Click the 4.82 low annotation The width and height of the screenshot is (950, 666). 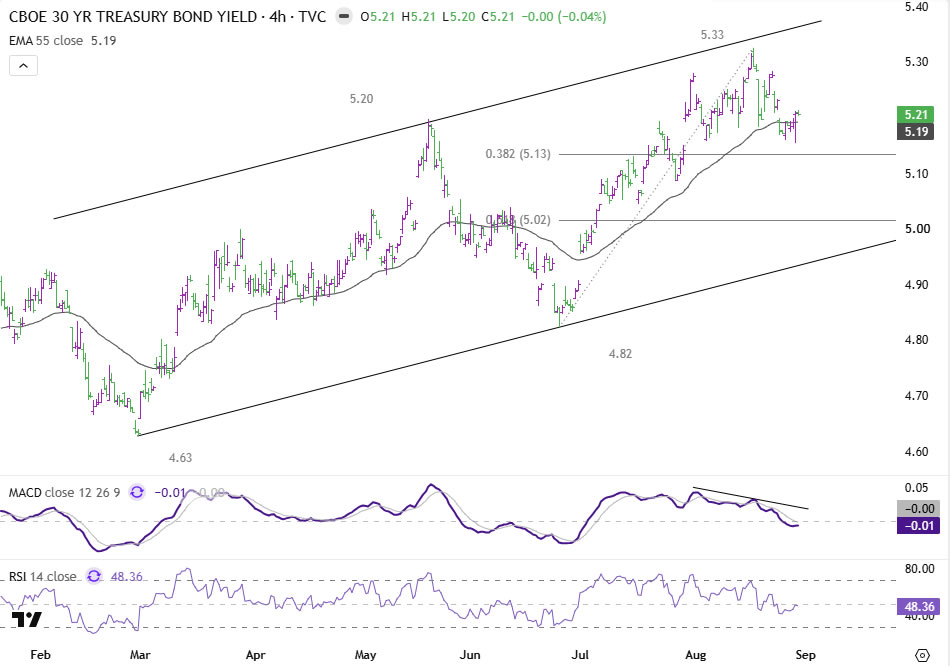[x=620, y=353]
